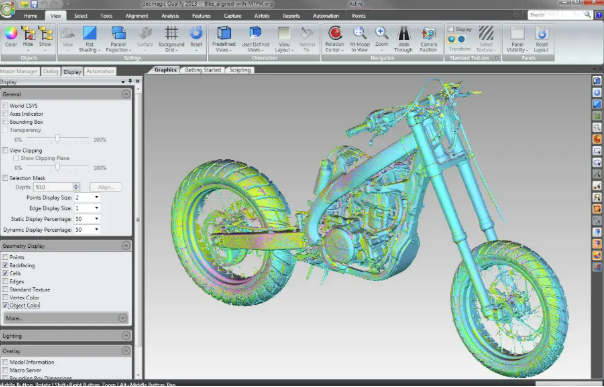
Task: Uncheck the Backfacing option
Action: click(5, 265)
